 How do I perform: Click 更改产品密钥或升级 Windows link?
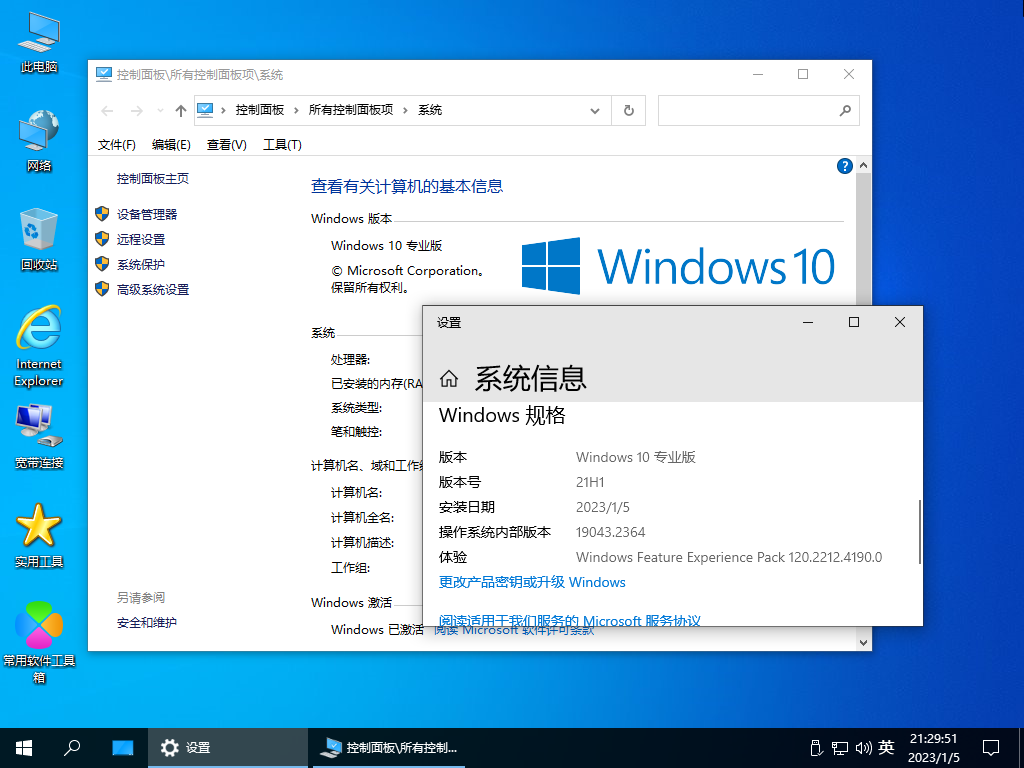point(532,582)
